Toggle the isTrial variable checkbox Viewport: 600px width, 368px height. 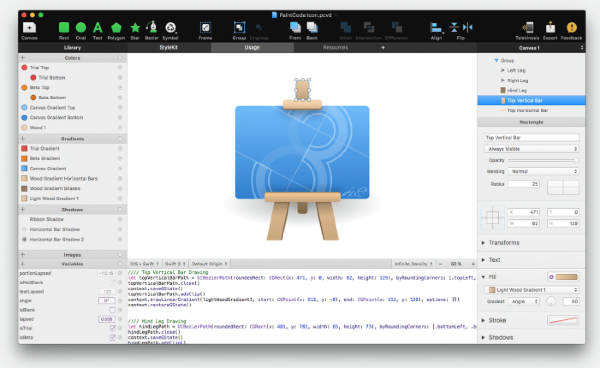[112, 328]
